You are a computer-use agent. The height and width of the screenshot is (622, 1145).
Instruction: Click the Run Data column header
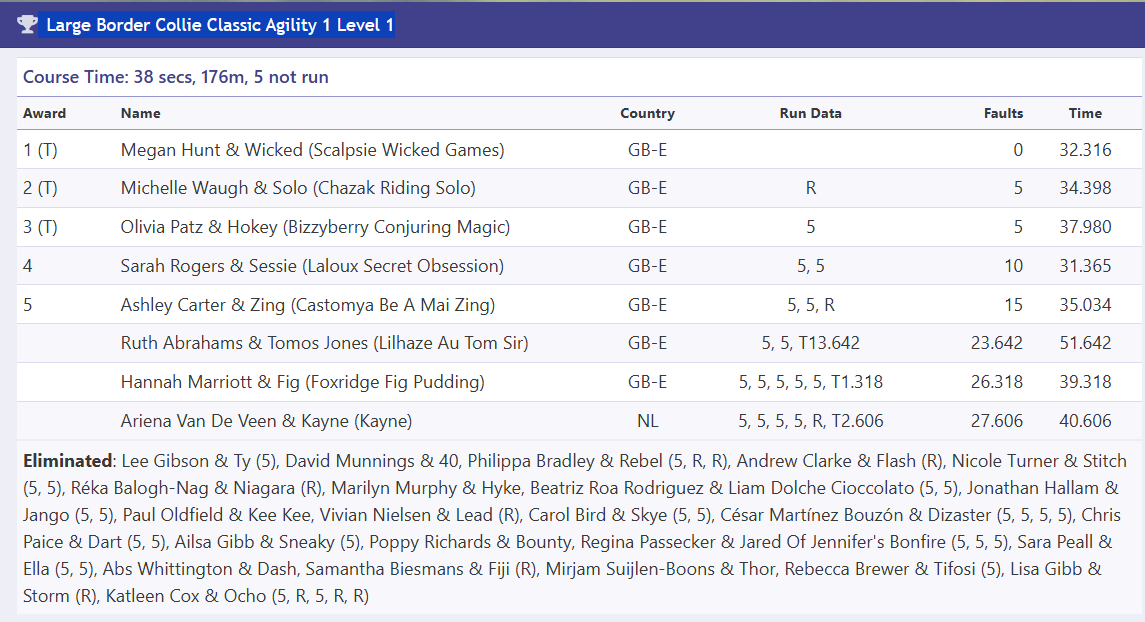point(811,113)
